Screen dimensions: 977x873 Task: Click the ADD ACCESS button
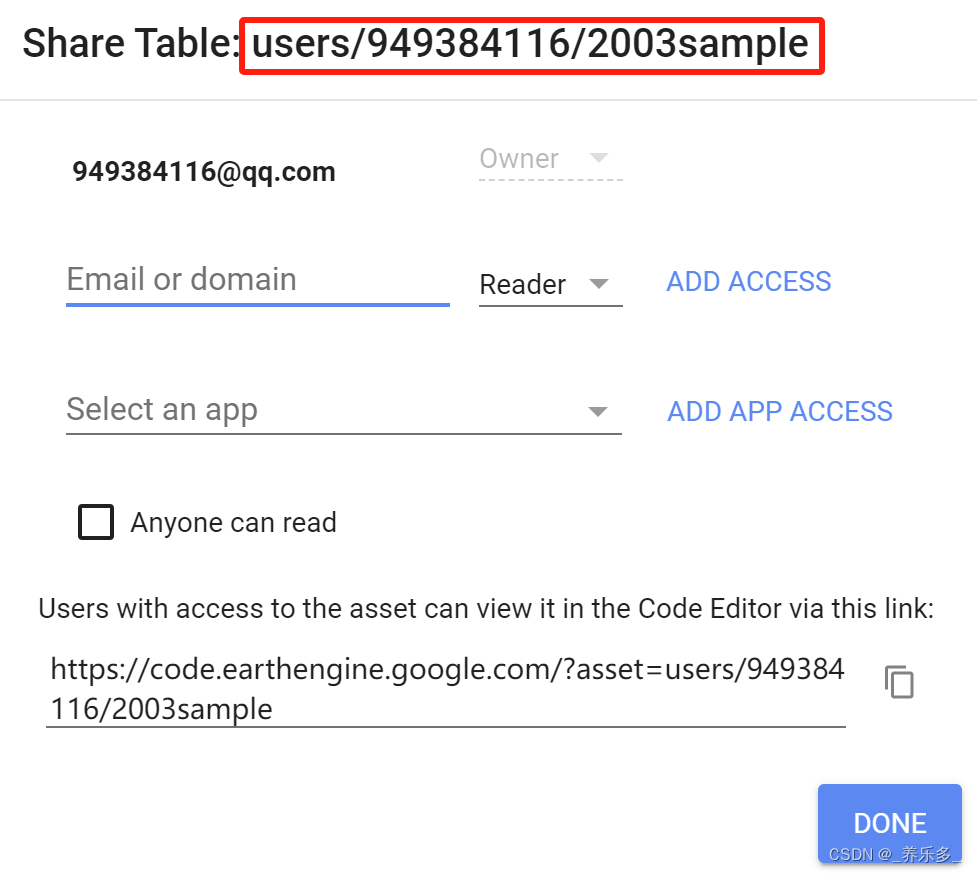point(748,282)
